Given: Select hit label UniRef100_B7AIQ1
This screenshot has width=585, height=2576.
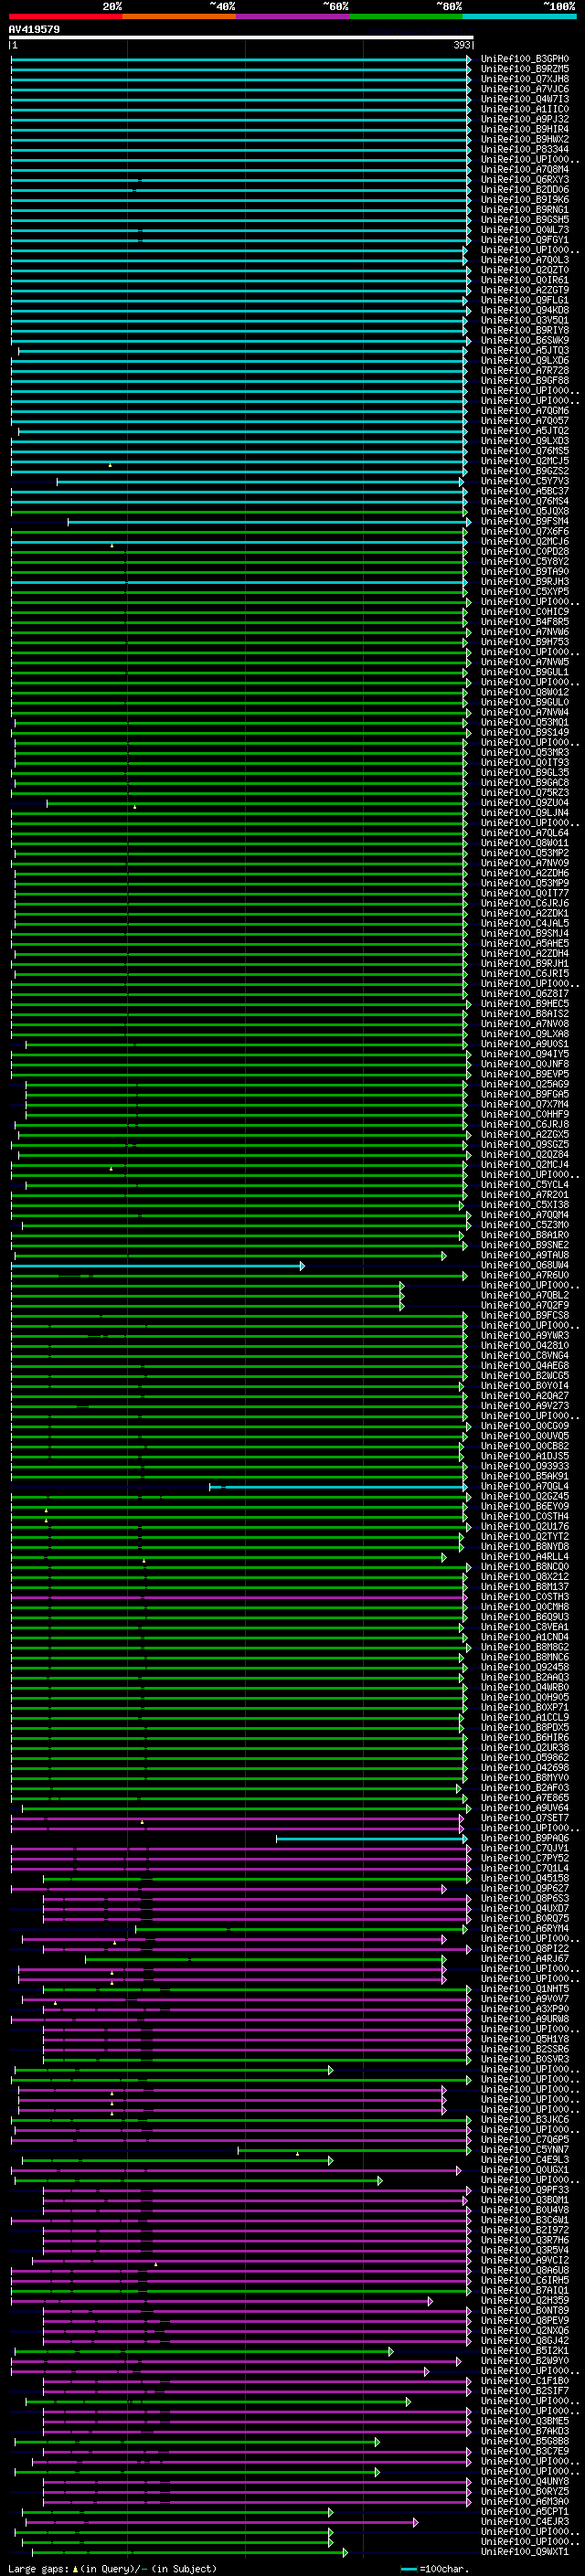Looking at the screenshot, I should click(x=525, y=2292).
